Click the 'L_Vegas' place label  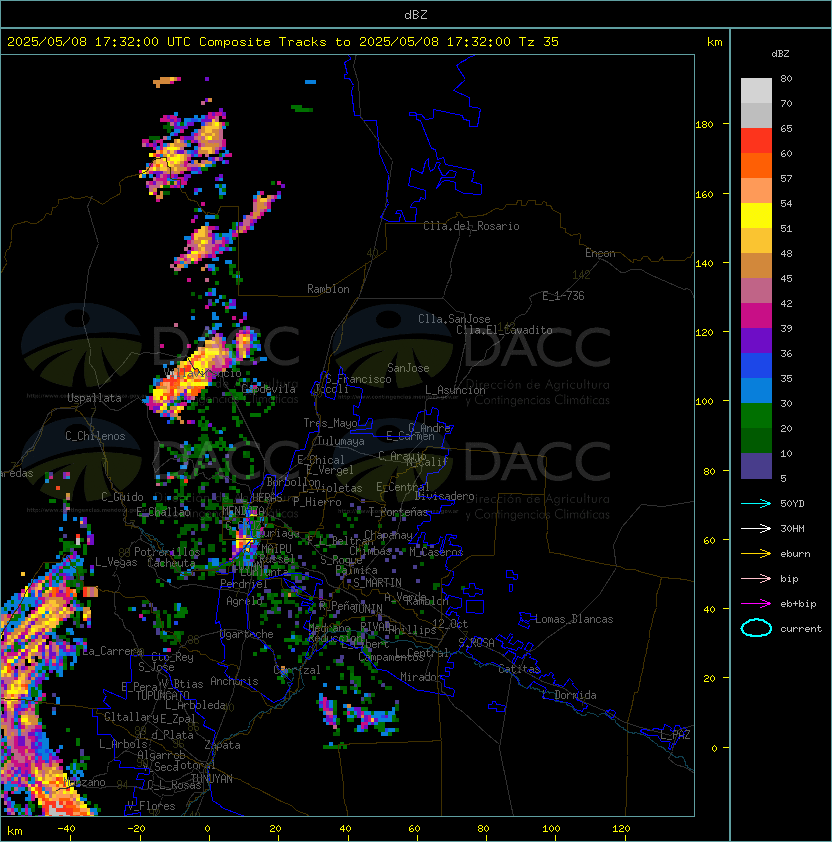click(x=116, y=562)
